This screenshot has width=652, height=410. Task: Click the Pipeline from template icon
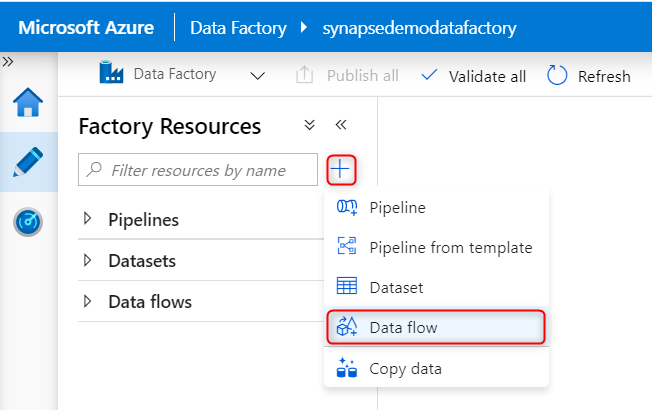(347, 246)
